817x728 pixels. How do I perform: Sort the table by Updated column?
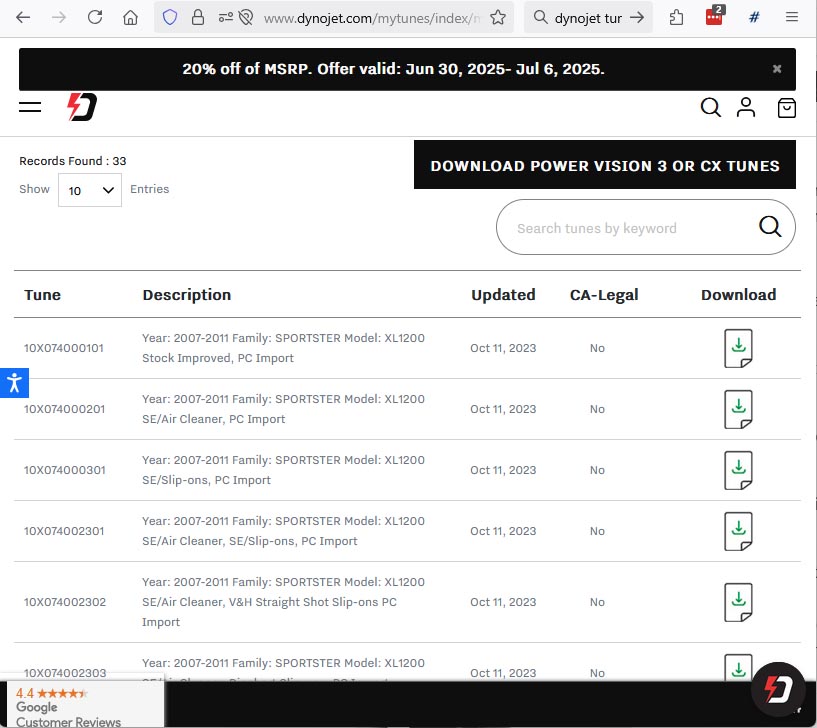click(x=503, y=295)
